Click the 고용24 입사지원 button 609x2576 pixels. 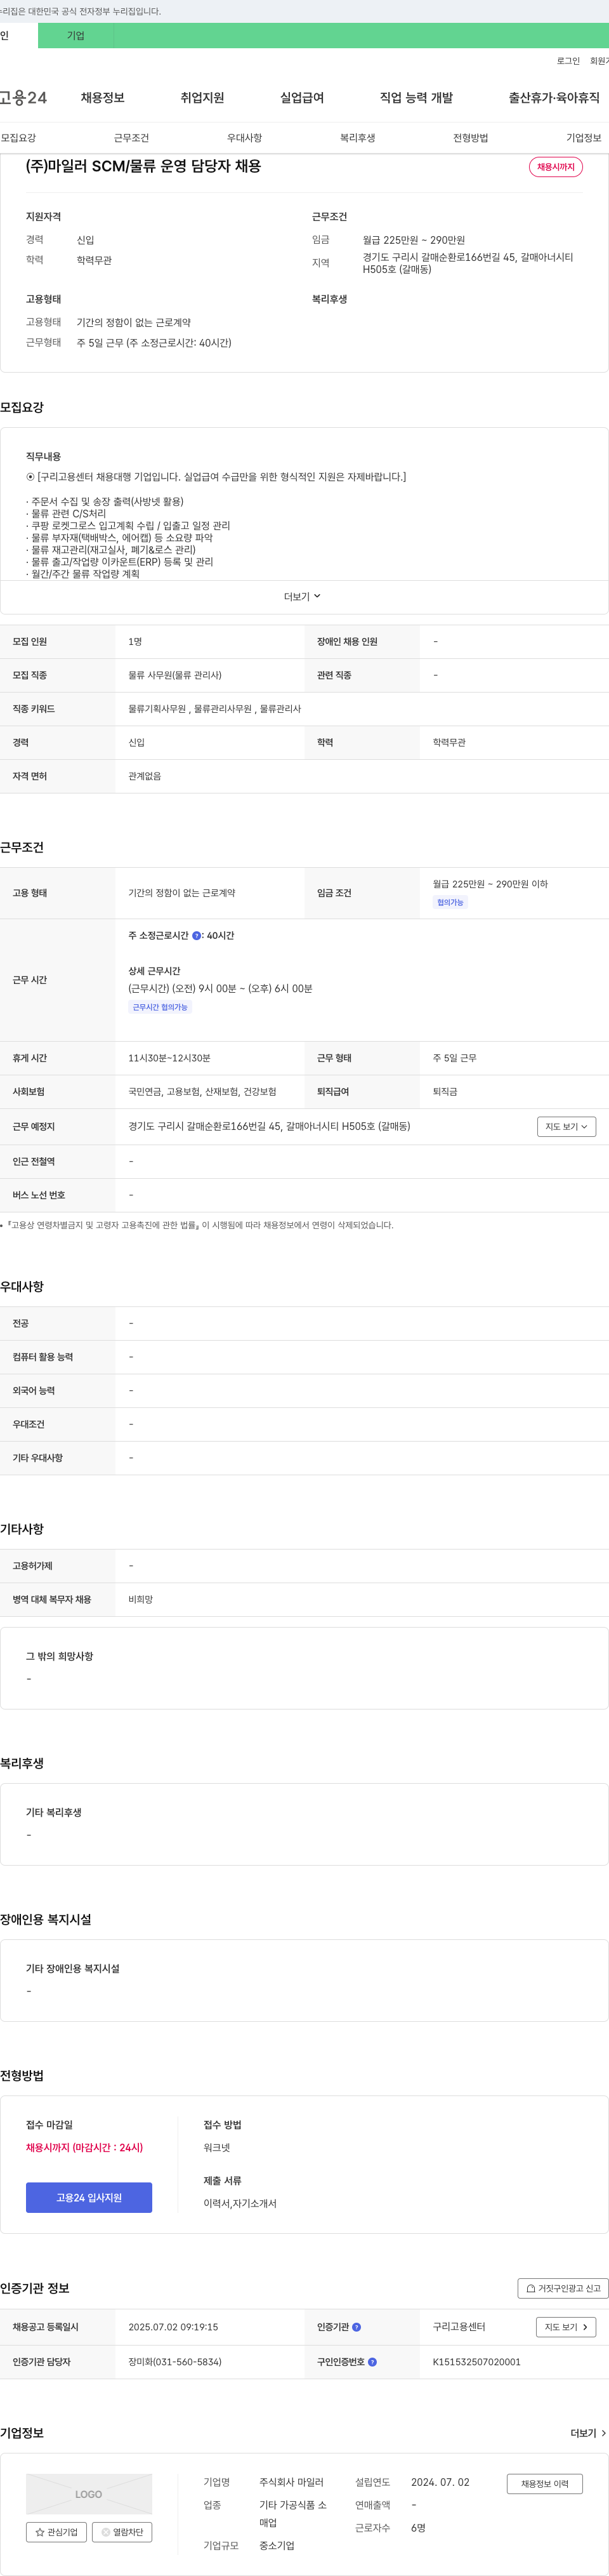(89, 2197)
